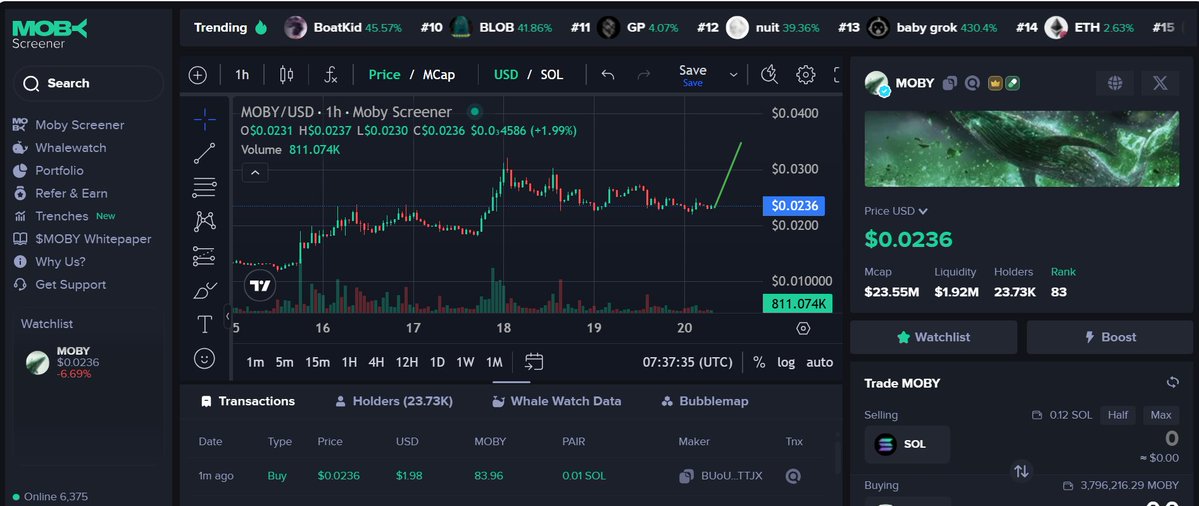Click the TradingView logo on chart

260,287
